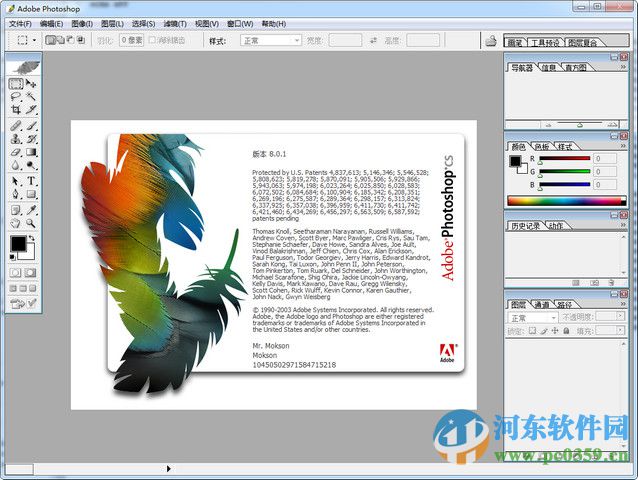Select the Slice tool
The width and height of the screenshot is (638, 480).
31,109
